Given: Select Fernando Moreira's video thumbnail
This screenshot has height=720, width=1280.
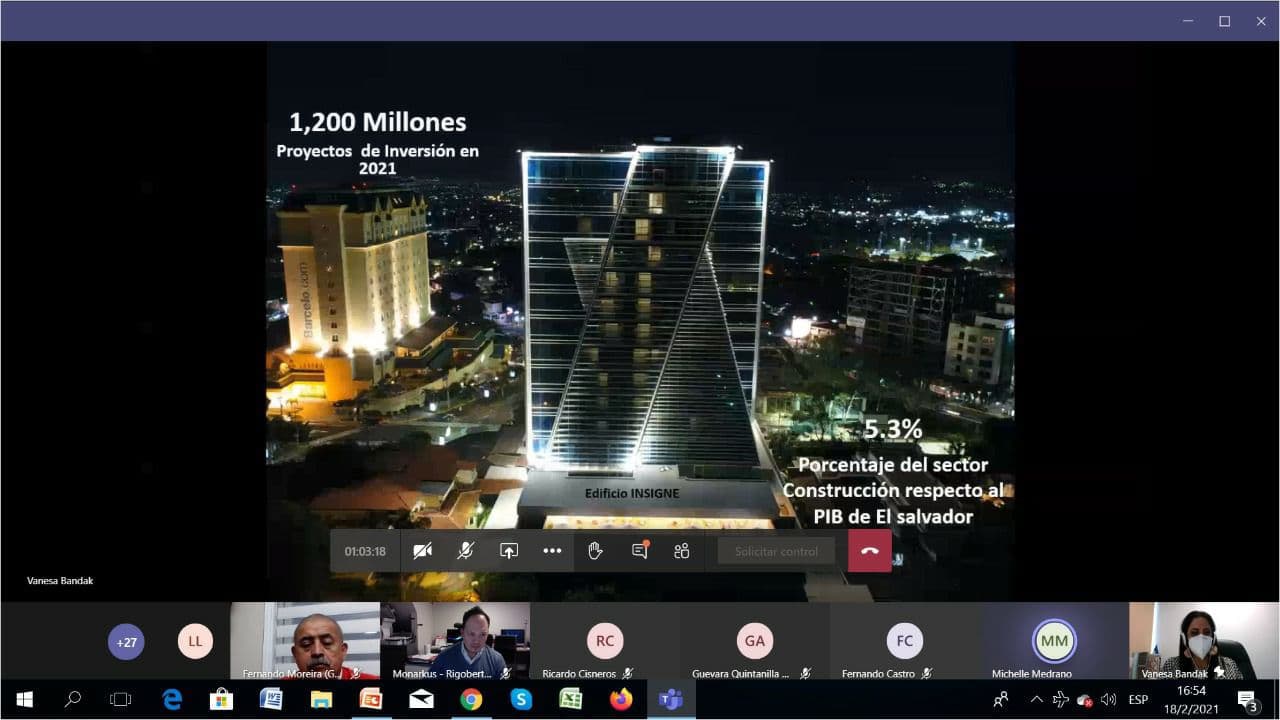Looking at the screenshot, I should coord(305,641).
